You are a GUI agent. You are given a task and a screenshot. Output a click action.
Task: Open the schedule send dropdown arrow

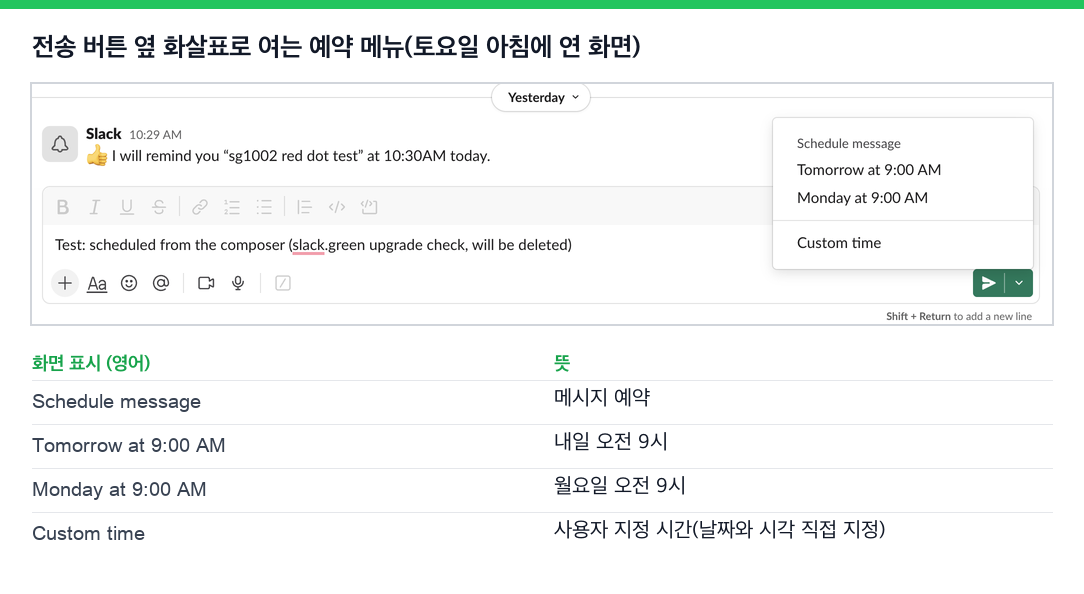[1019, 283]
